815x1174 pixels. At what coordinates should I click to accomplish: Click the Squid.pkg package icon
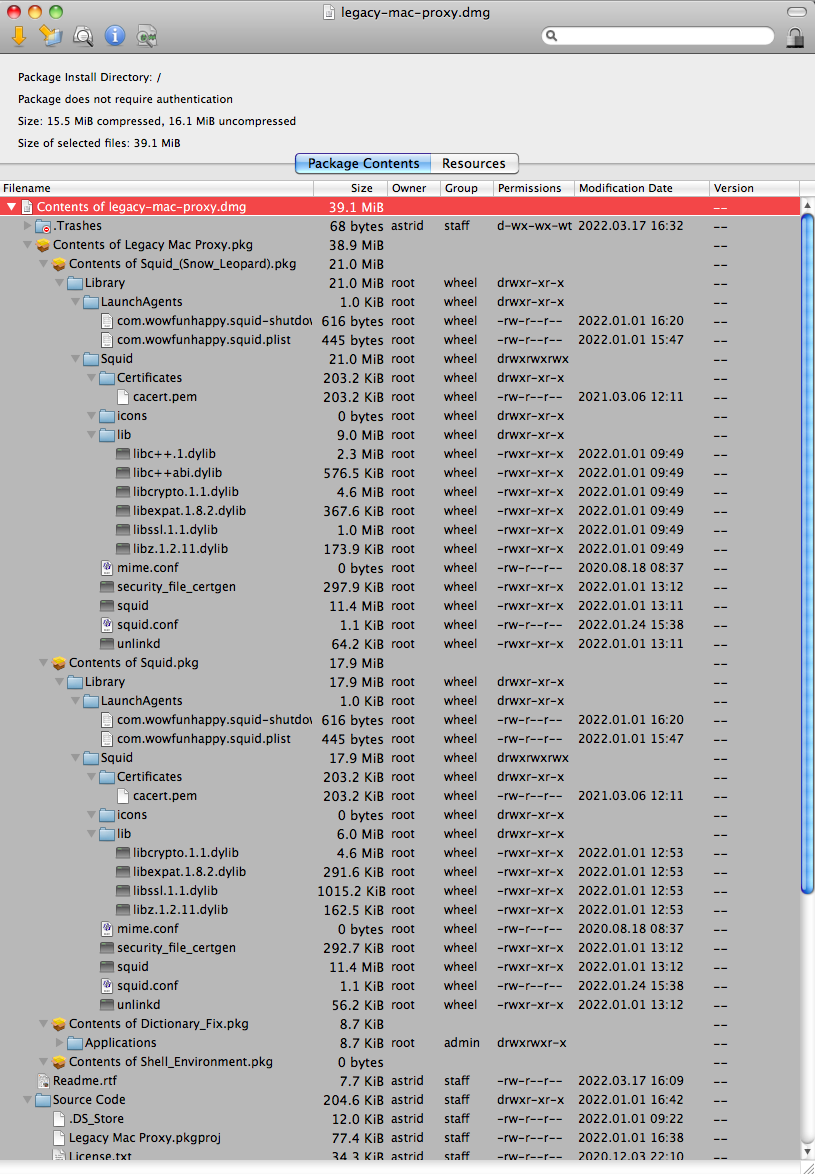click(59, 663)
